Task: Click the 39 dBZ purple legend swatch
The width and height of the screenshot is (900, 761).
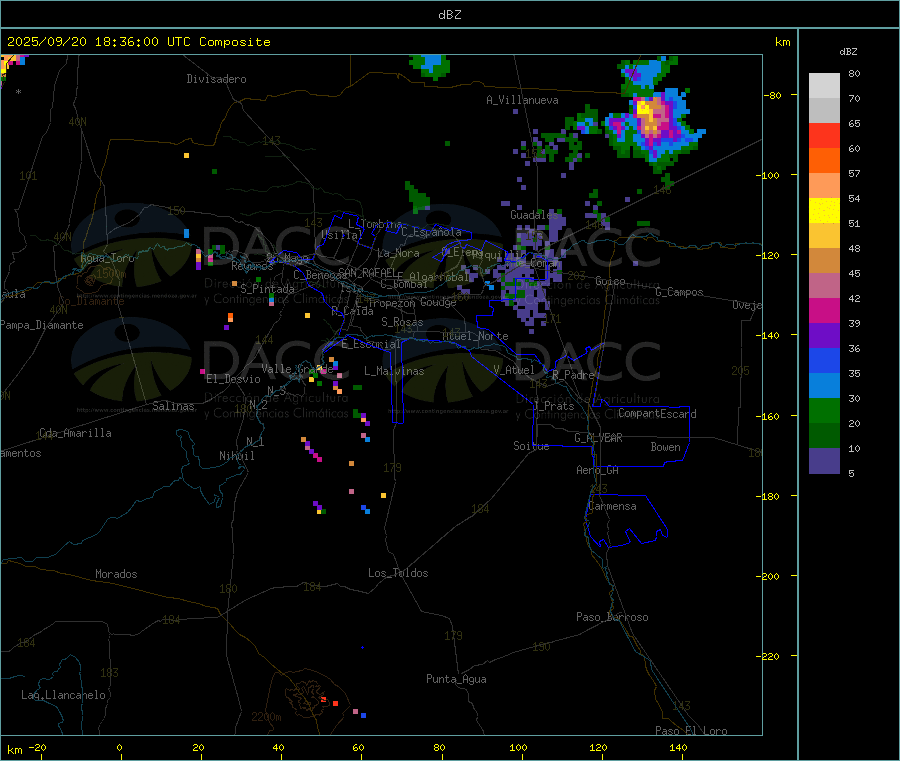Action: tap(824, 336)
